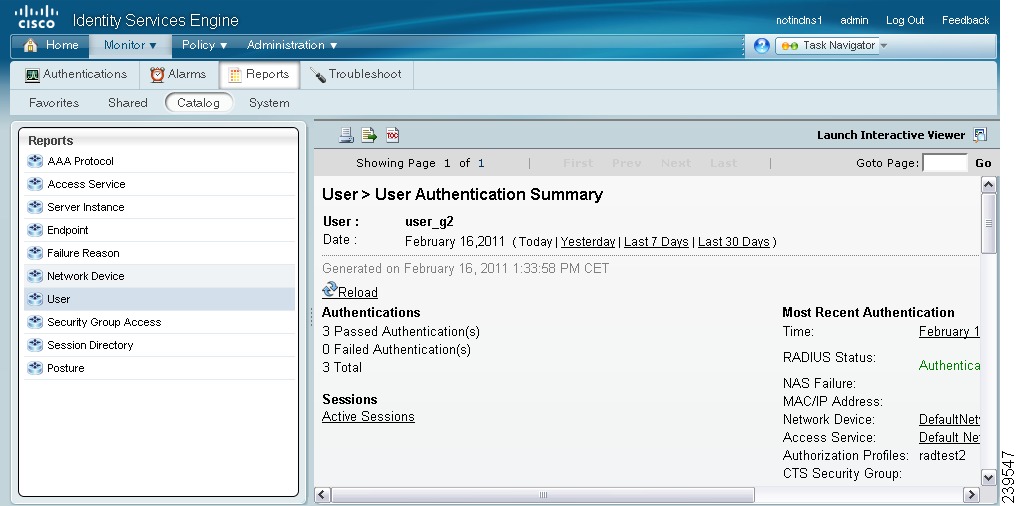Expand the Task Navigator dropdown arrow
The width and height of the screenshot is (1020, 506).
tap(883, 46)
